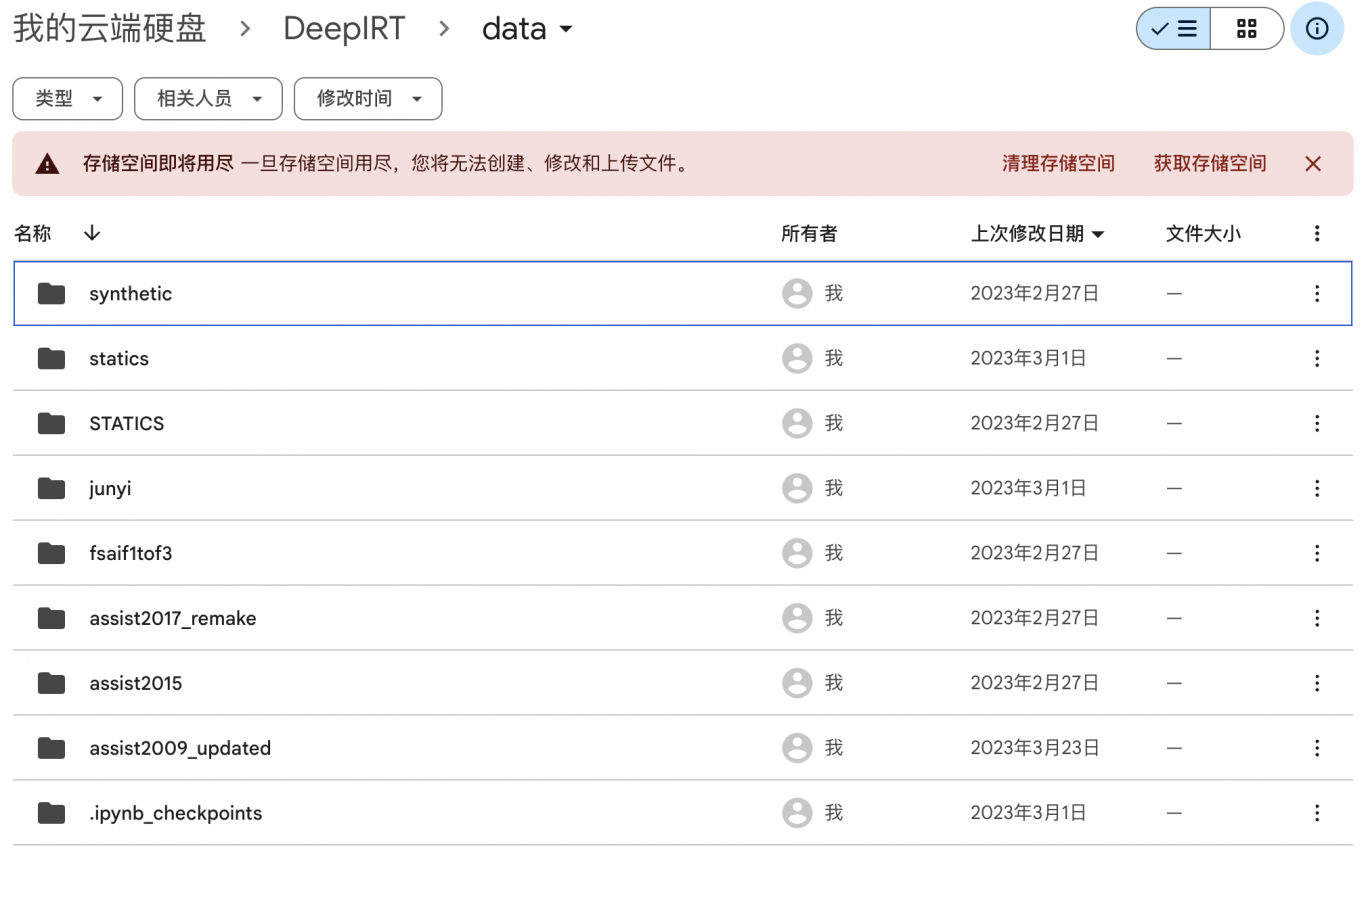Click the 所有者 column header
The image size is (1366, 909).
tap(809, 233)
